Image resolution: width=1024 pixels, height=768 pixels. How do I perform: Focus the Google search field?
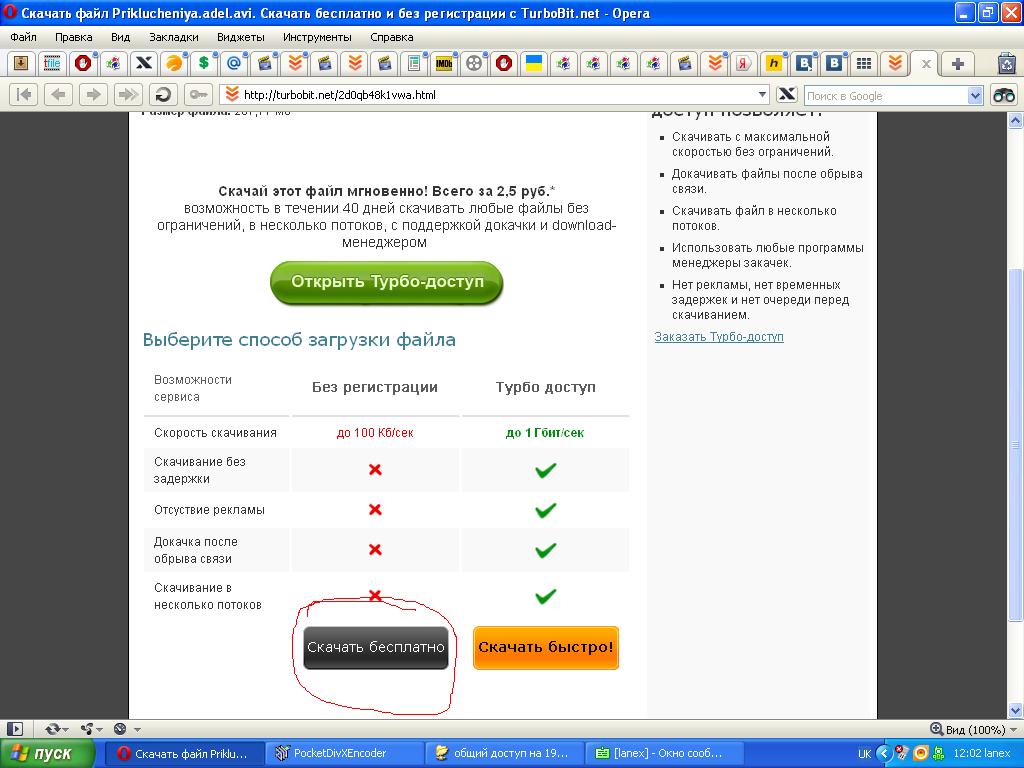coord(886,95)
